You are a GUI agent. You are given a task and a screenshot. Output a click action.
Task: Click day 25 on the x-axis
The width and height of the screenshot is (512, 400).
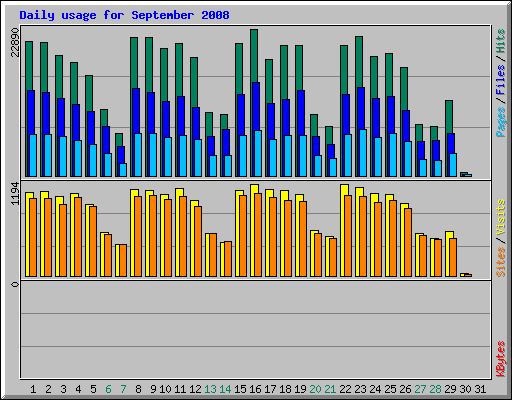[390, 389]
